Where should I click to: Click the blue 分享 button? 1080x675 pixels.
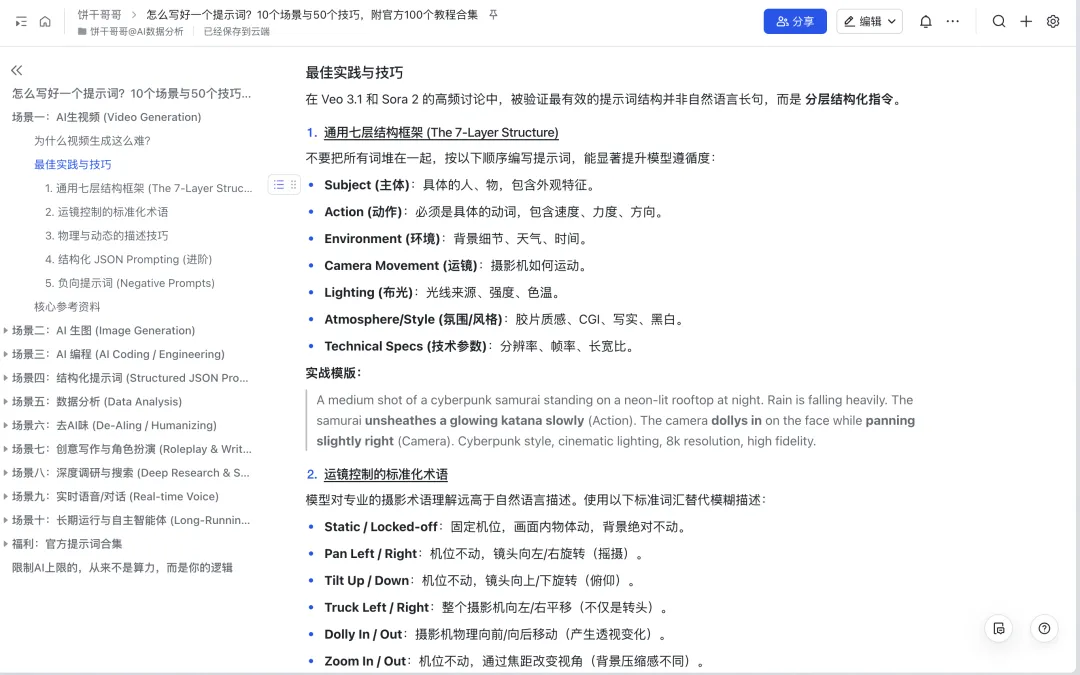click(x=795, y=21)
